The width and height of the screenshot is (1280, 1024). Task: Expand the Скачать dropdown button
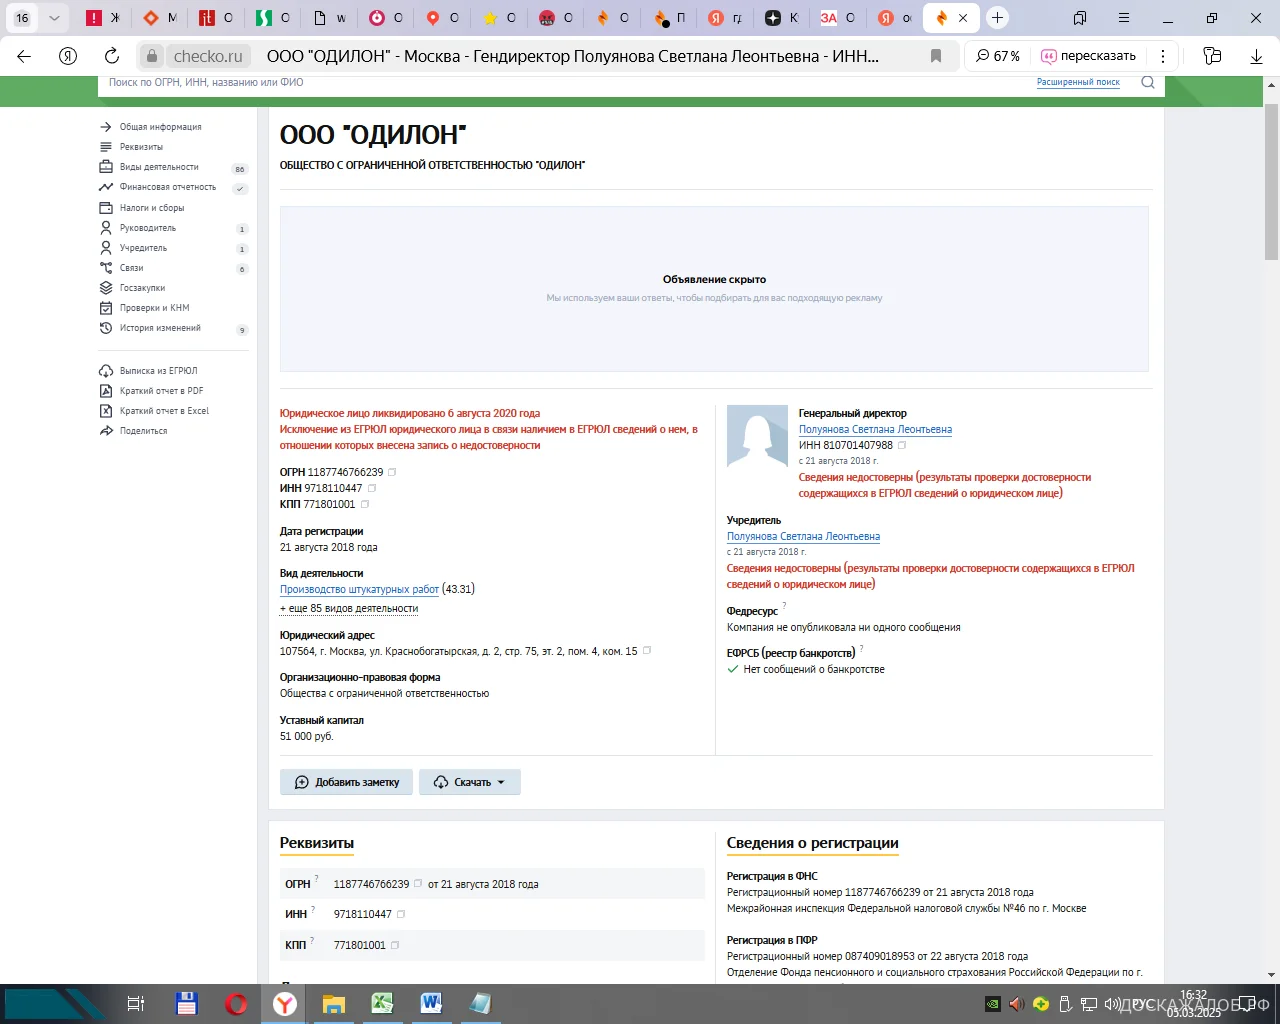470,782
